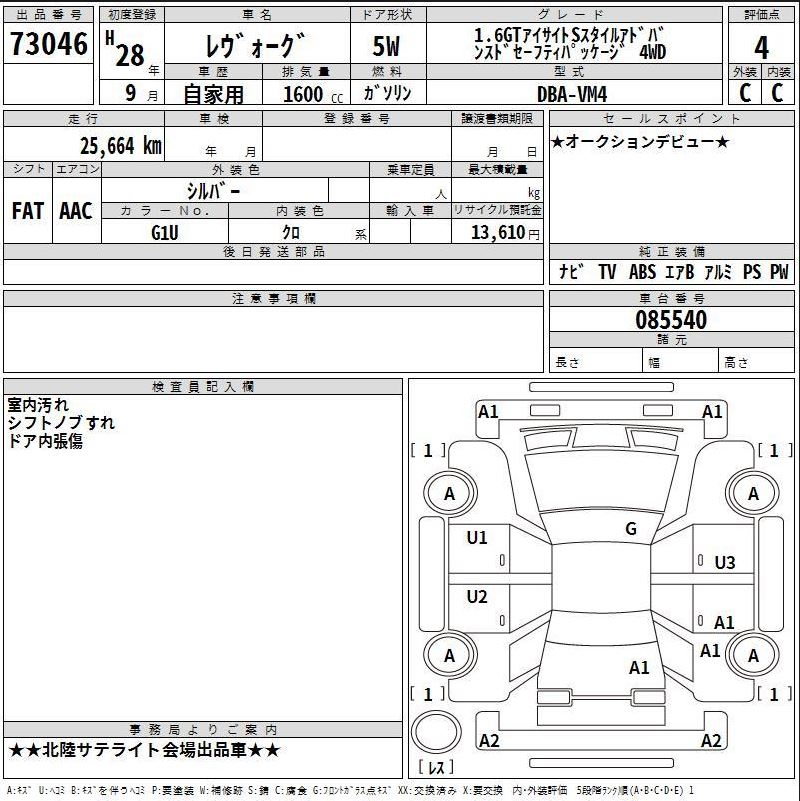The width and height of the screenshot is (800, 801).
Task: Click the G windshield mark on diagram
Action: pyautogui.click(x=631, y=529)
